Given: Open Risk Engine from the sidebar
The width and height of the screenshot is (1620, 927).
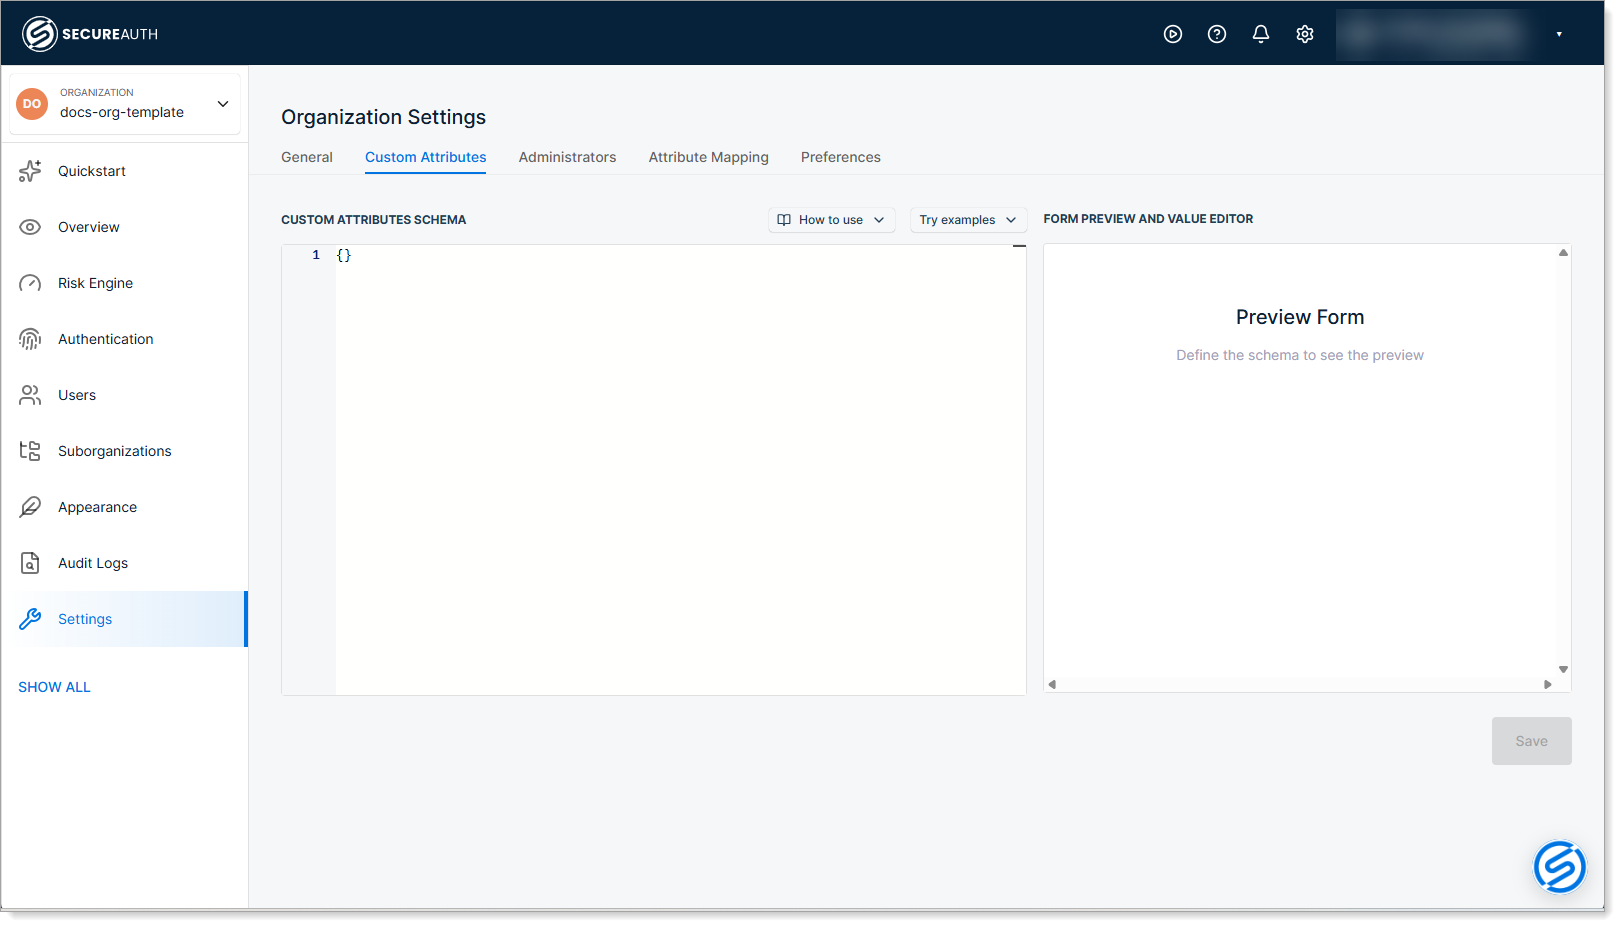Looking at the screenshot, I should pos(95,282).
